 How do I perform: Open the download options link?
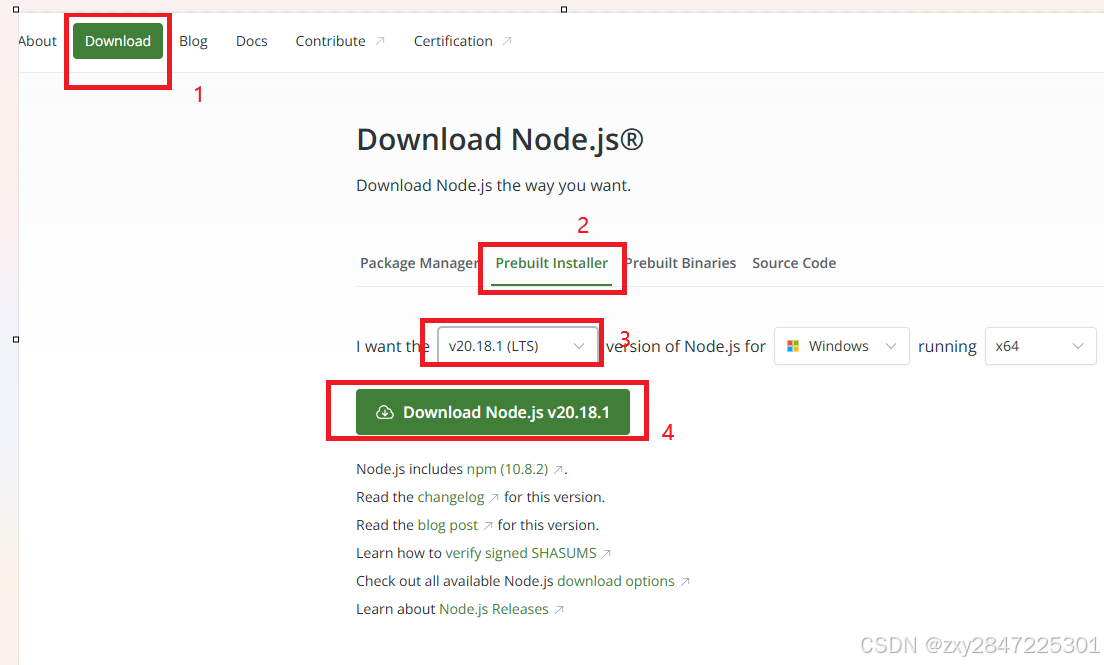click(x=615, y=581)
